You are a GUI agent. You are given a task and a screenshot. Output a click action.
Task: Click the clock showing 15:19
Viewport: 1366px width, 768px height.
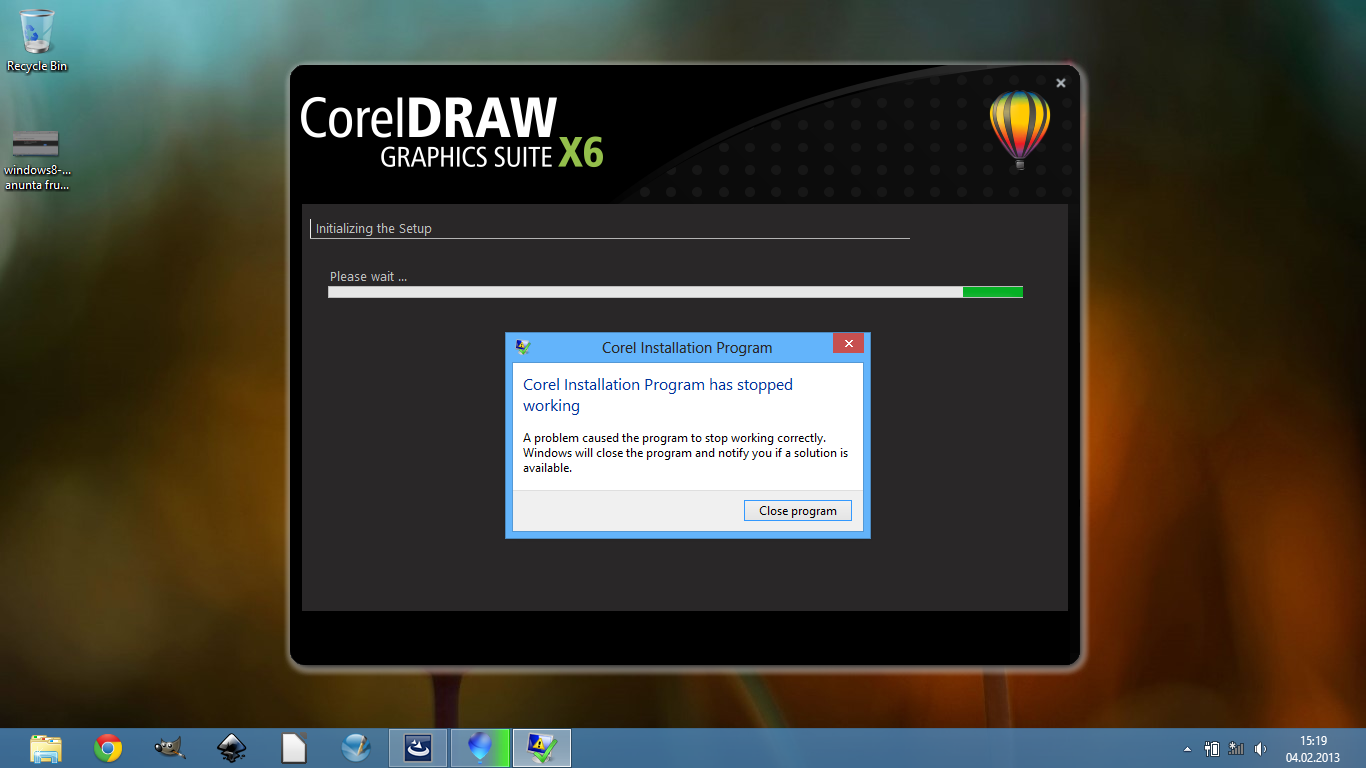click(x=1312, y=748)
